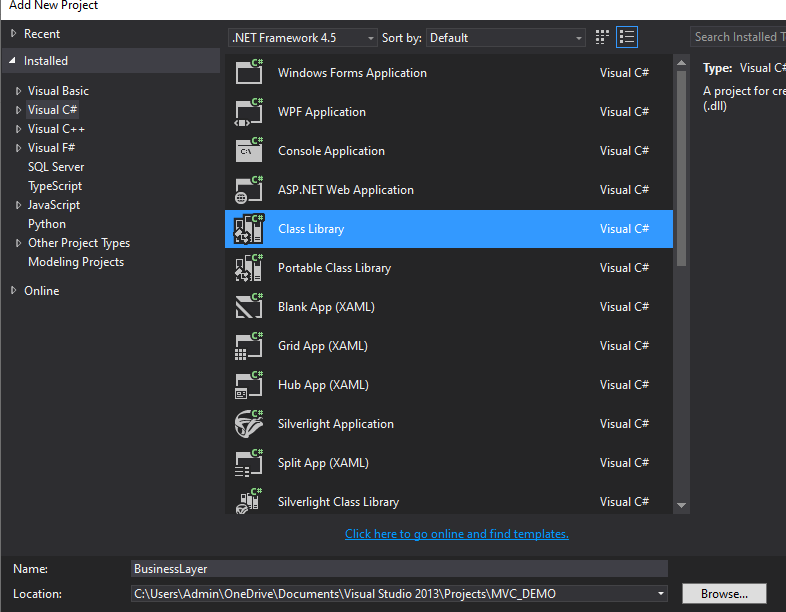Click the Location path text field
Screen dimensions: 786x612
[x=393, y=594]
